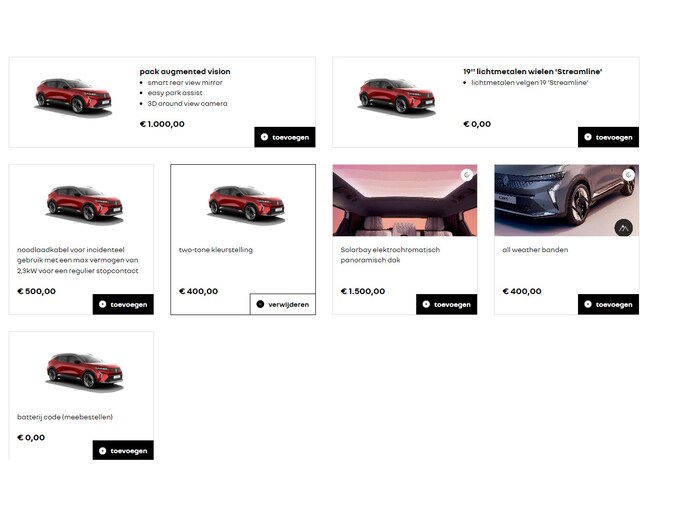View the Solarbay panoramic roof photo
685x513 pixels.
tap(405, 200)
